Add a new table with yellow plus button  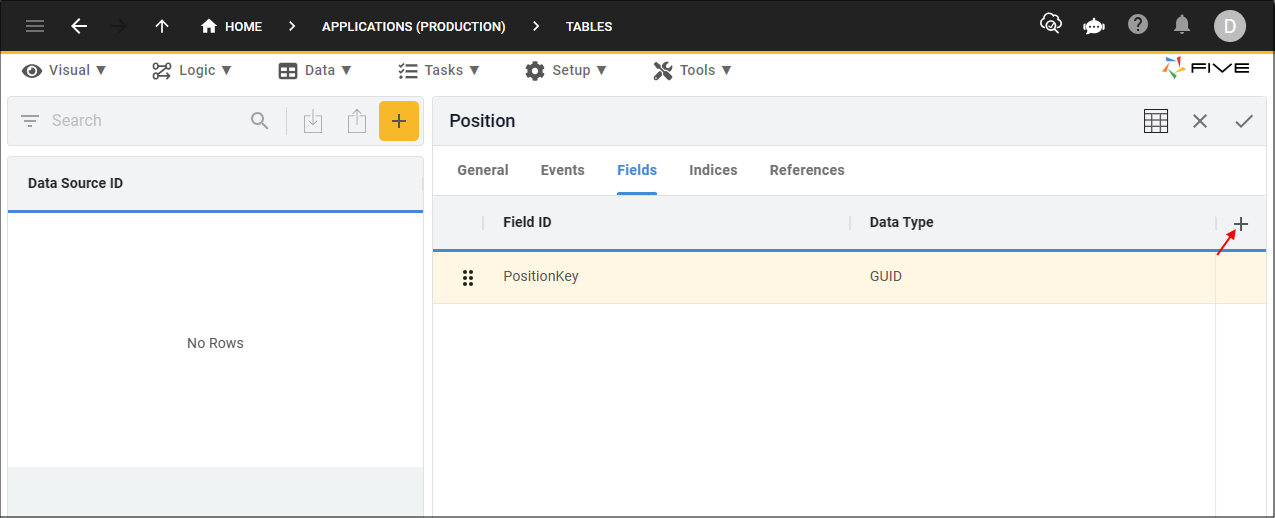[x=399, y=121]
